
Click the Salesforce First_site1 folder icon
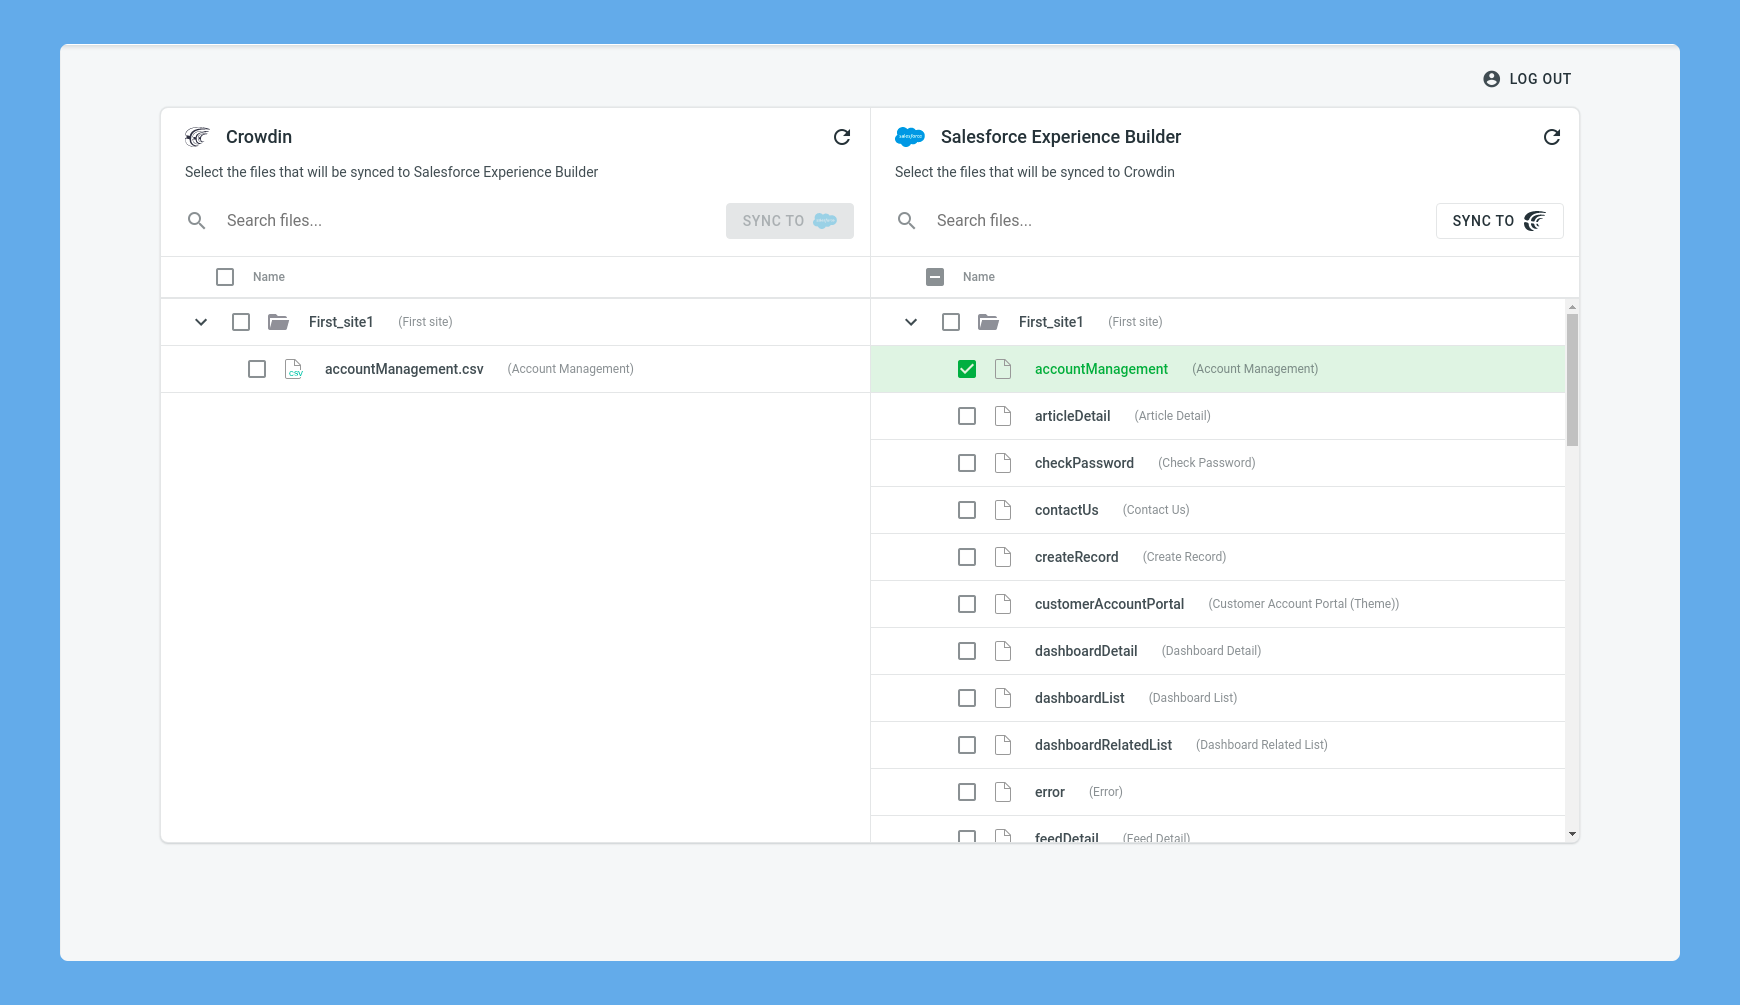click(989, 322)
